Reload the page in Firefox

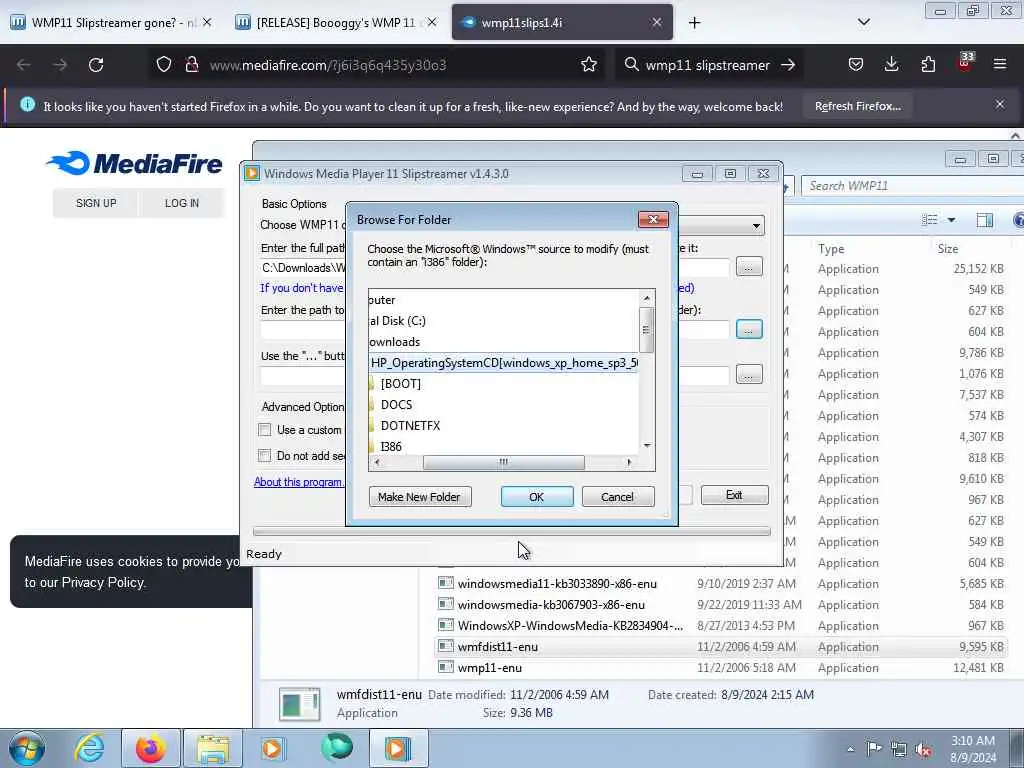96,65
